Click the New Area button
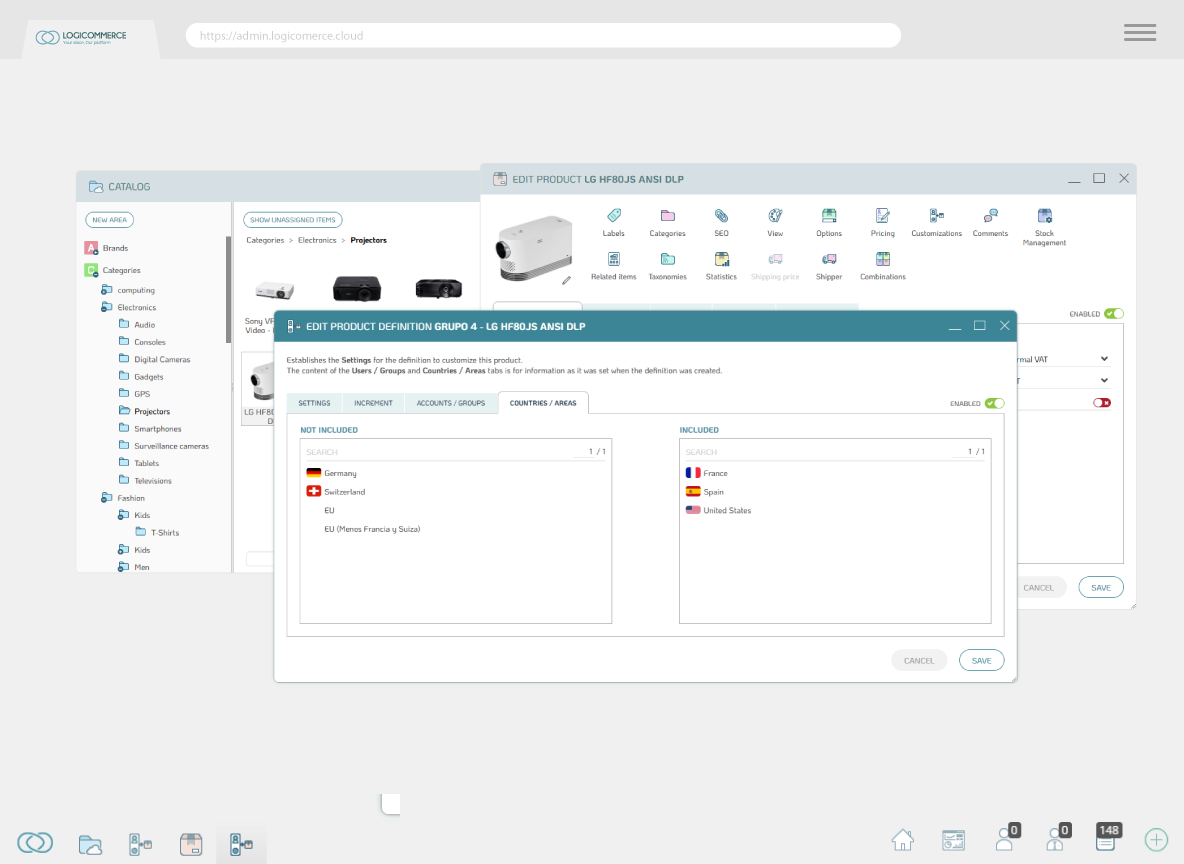 (x=109, y=220)
